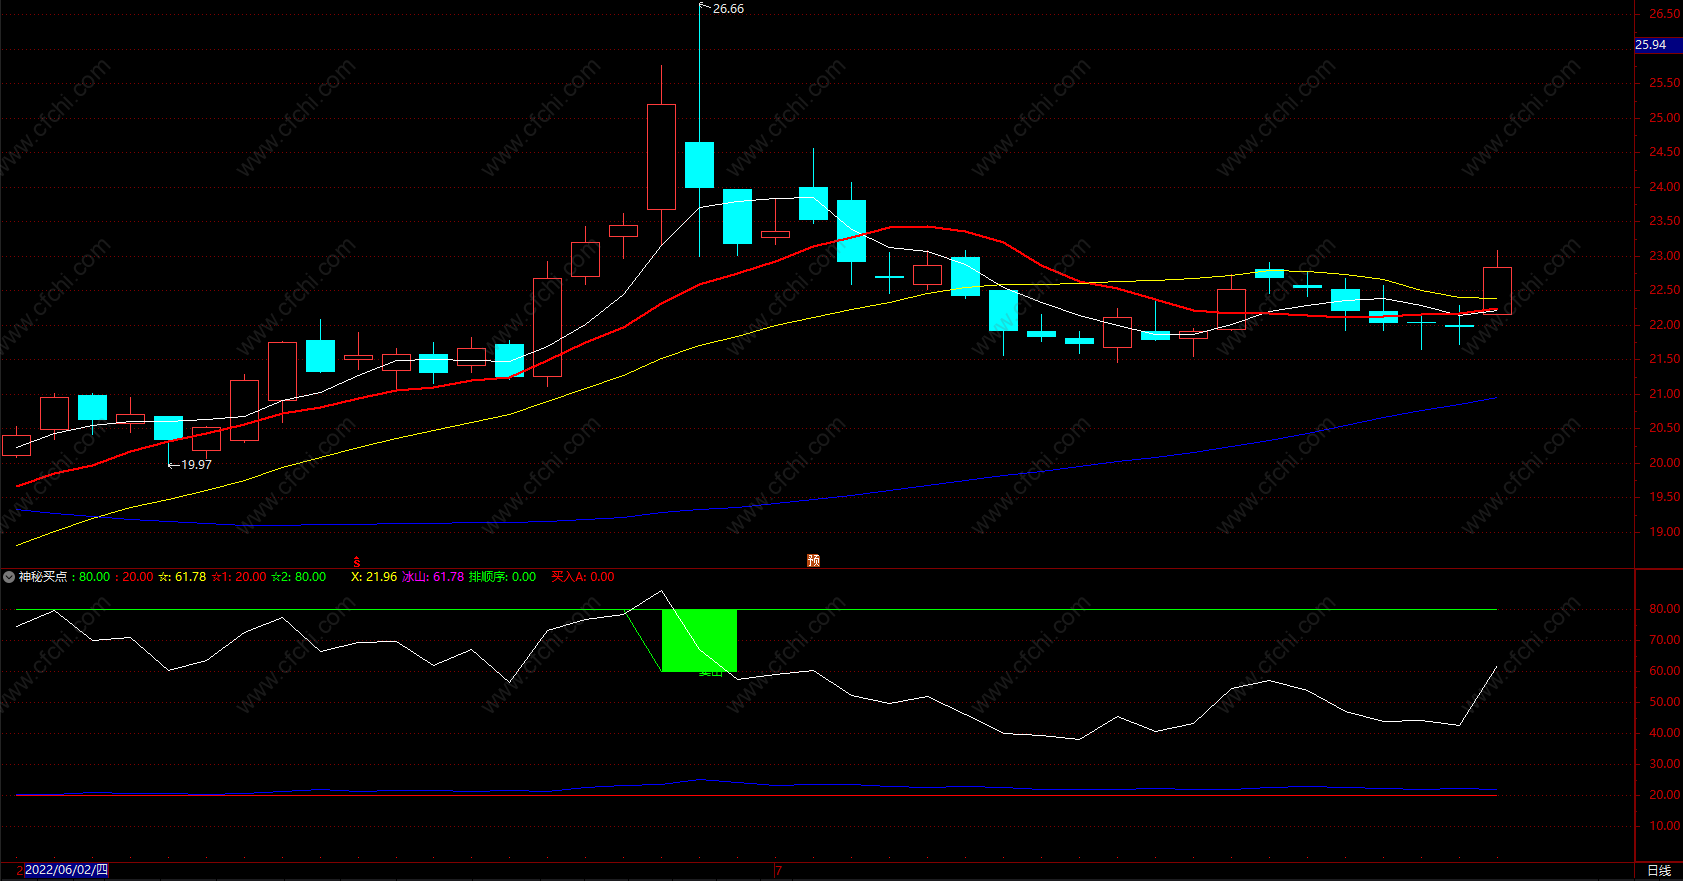The height and width of the screenshot is (881, 1683).
Task: Open the 日线 period selector
Action: (x=1659, y=871)
